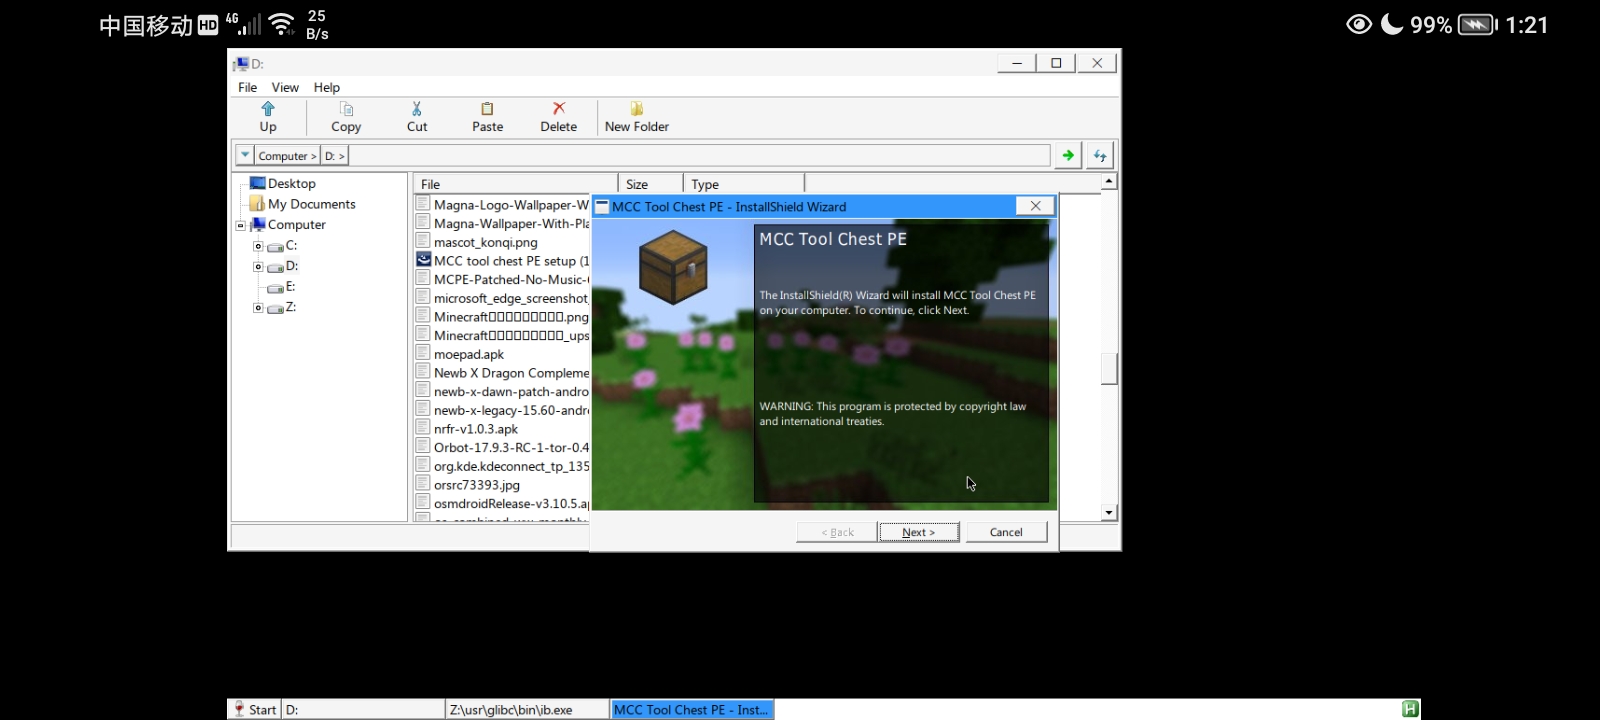
Task: Expand the Z: drive node
Action: point(258,308)
